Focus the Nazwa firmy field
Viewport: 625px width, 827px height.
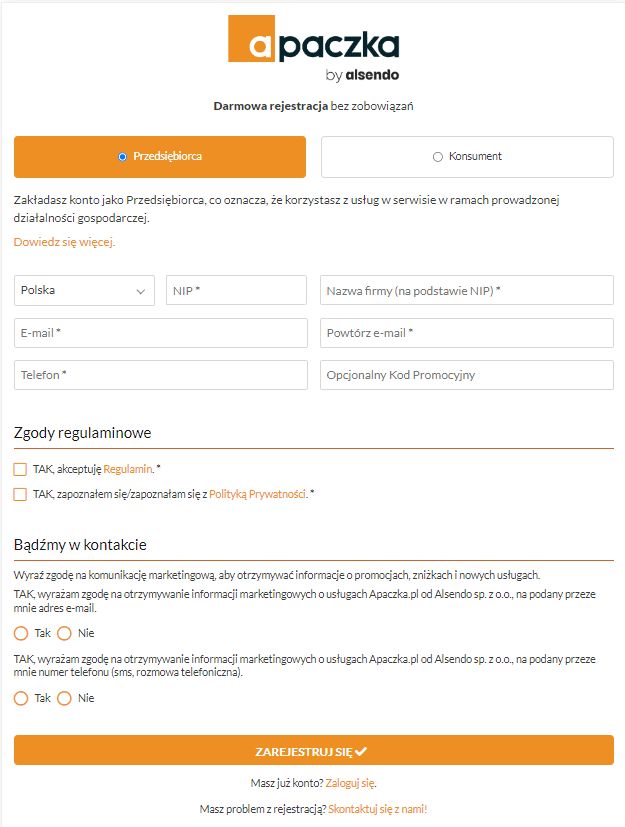466,290
